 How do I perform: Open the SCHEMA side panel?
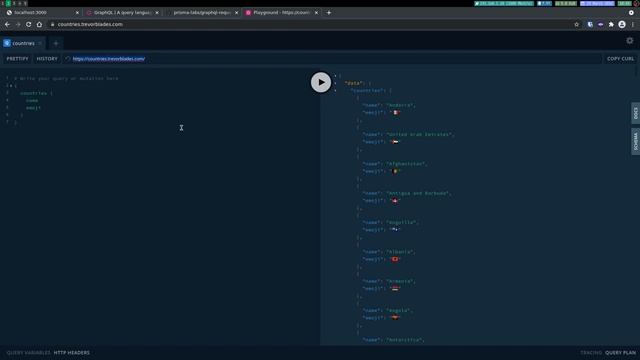coord(636,141)
